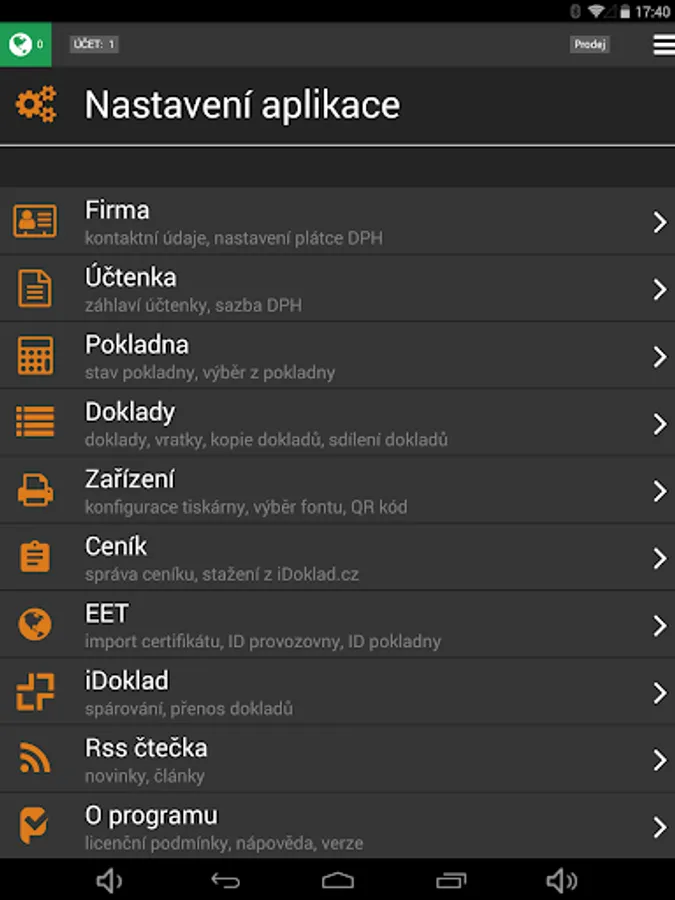Open EET settings using right chevron
Image resolution: width=675 pixels, height=900 pixels.
[x=659, y=626]
